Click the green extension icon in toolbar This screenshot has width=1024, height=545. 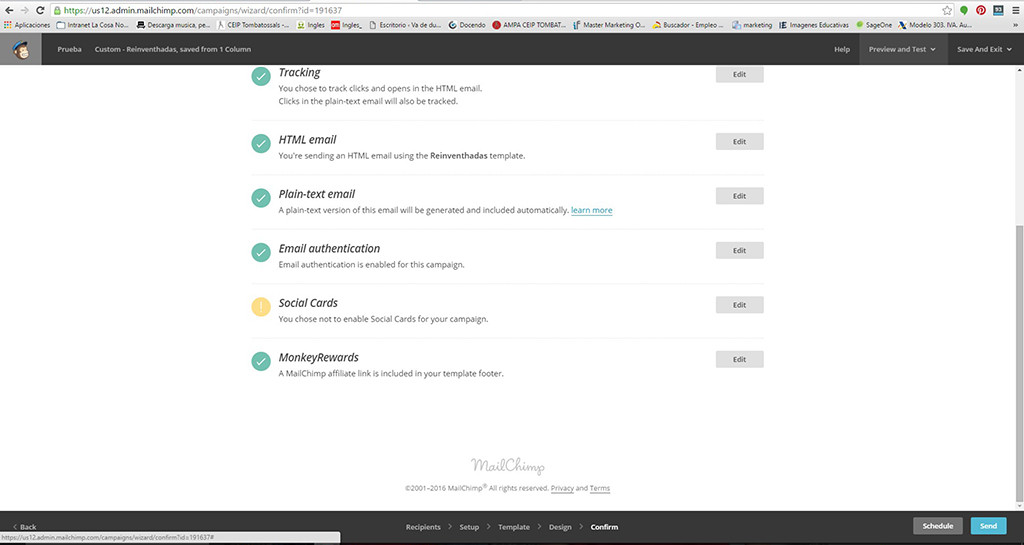coord(964,10)
